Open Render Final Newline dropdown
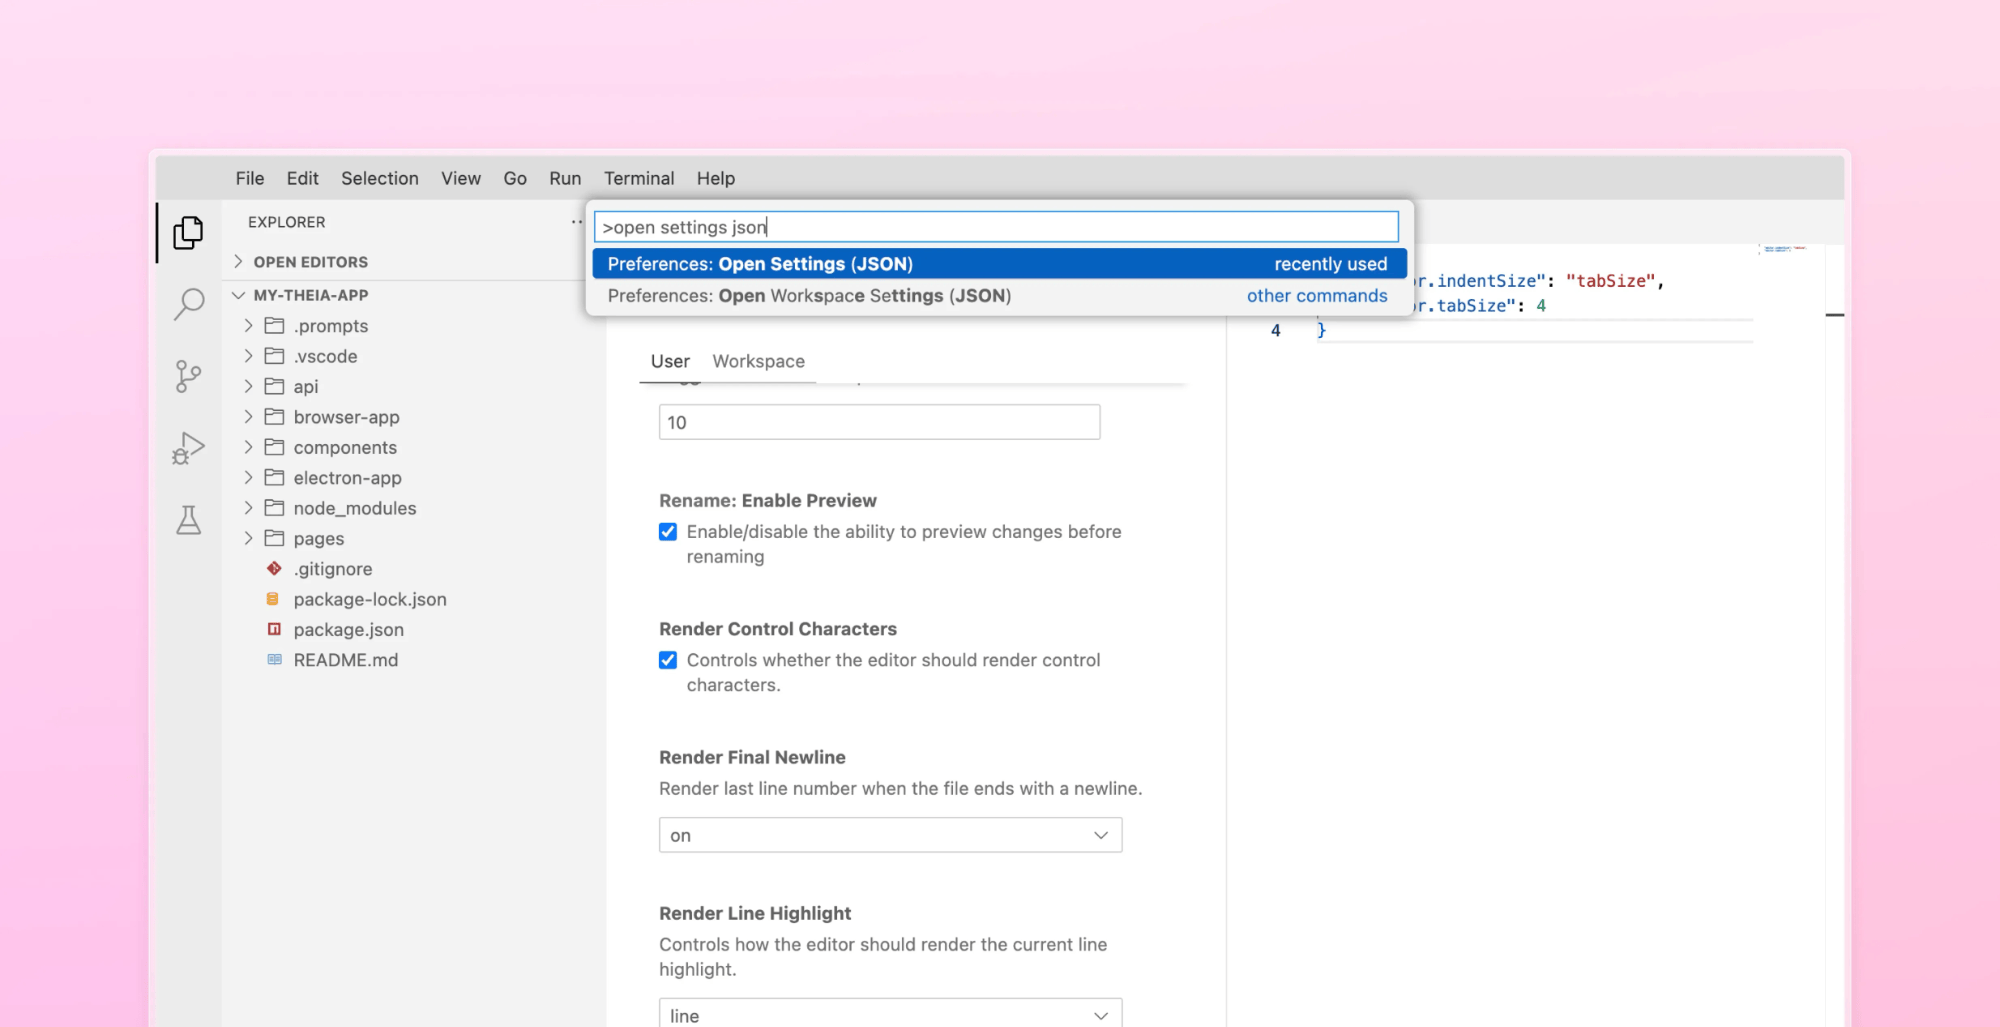2000x1027 pixels. (890, 835)
